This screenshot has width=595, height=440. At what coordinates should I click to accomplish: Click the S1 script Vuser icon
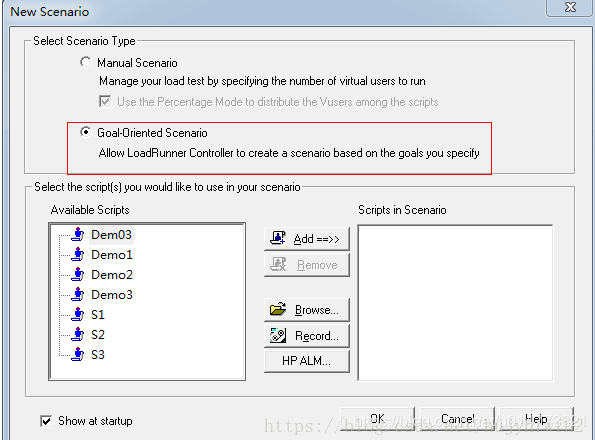[x=78, y=314]
